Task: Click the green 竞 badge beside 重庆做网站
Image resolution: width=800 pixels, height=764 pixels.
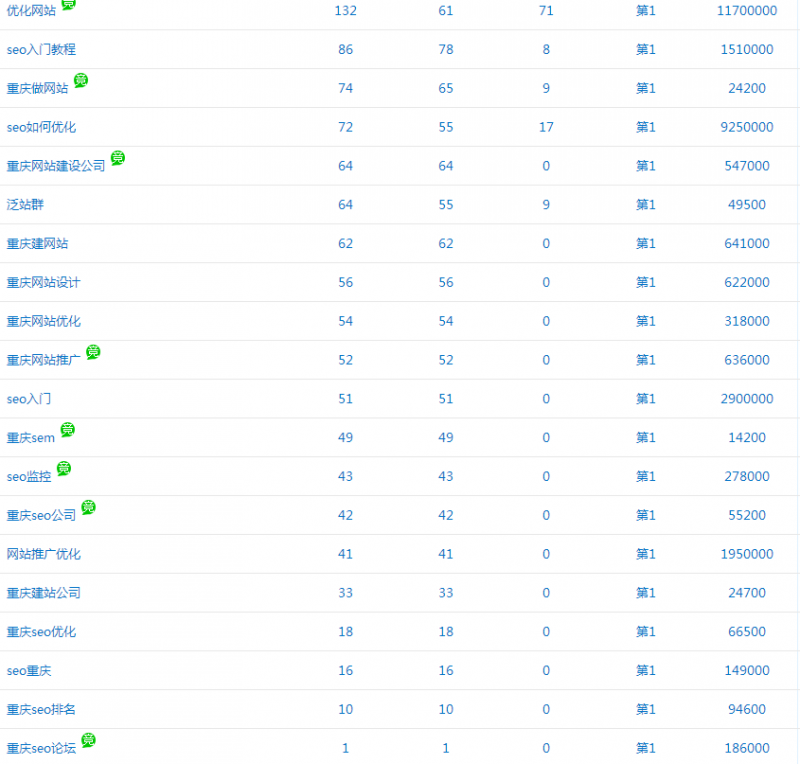Action: point(81,80)
